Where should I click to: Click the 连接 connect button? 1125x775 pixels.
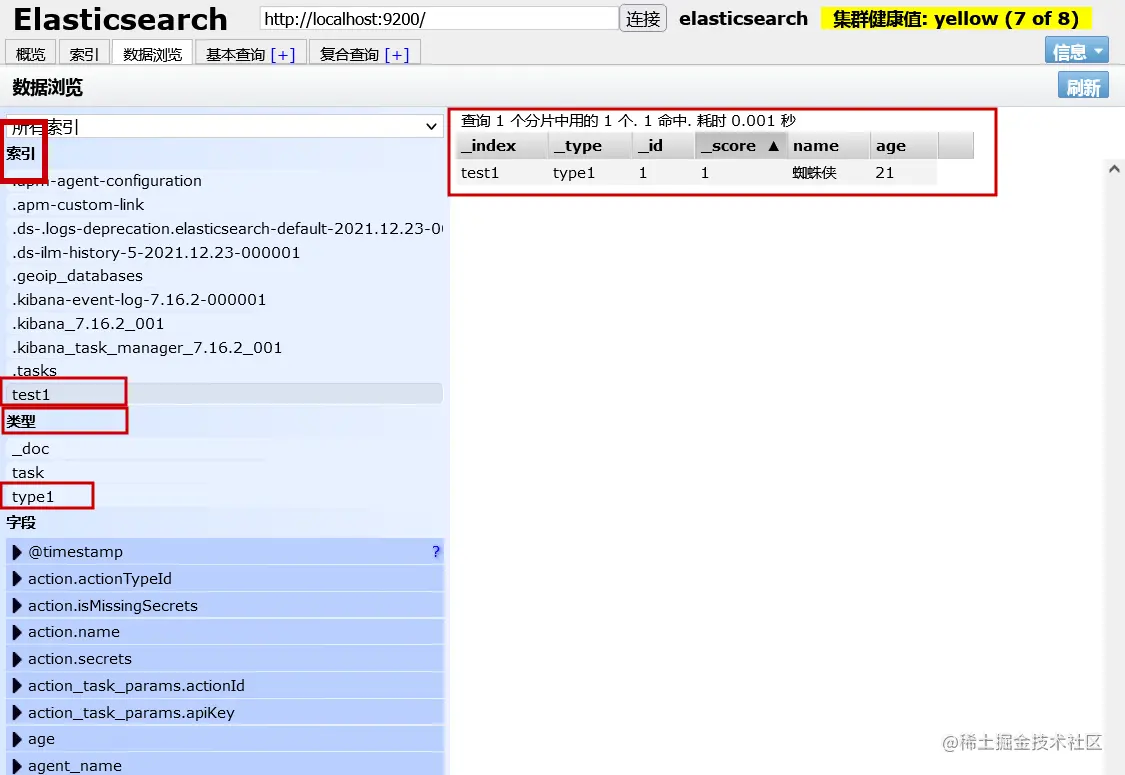click(643, 19)
